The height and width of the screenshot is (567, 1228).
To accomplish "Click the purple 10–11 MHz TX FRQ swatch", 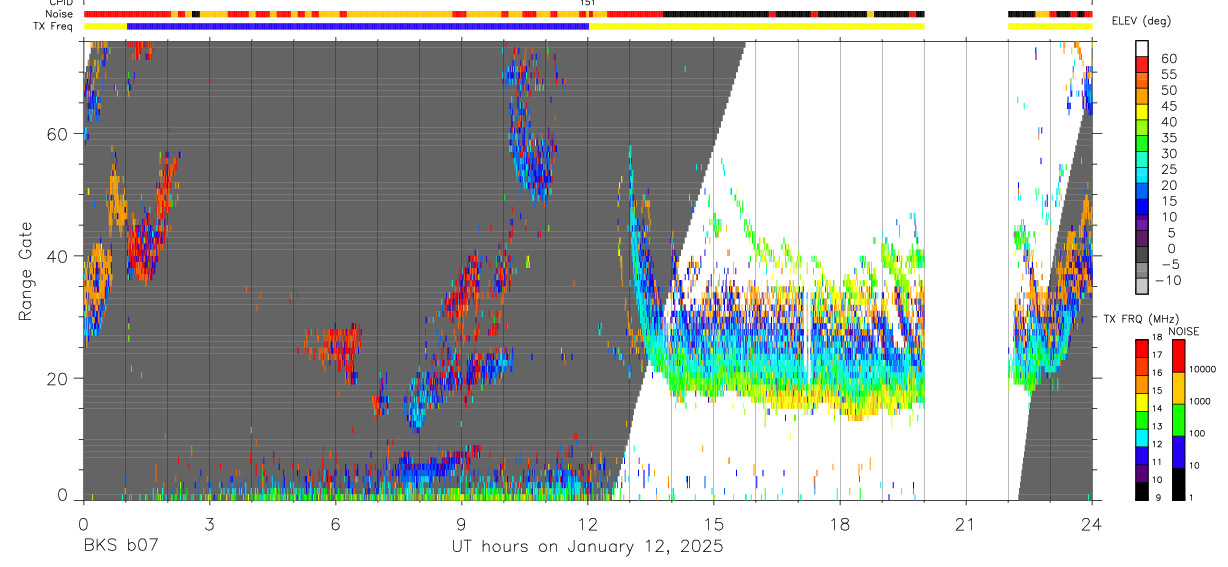I will [1141, 473].
